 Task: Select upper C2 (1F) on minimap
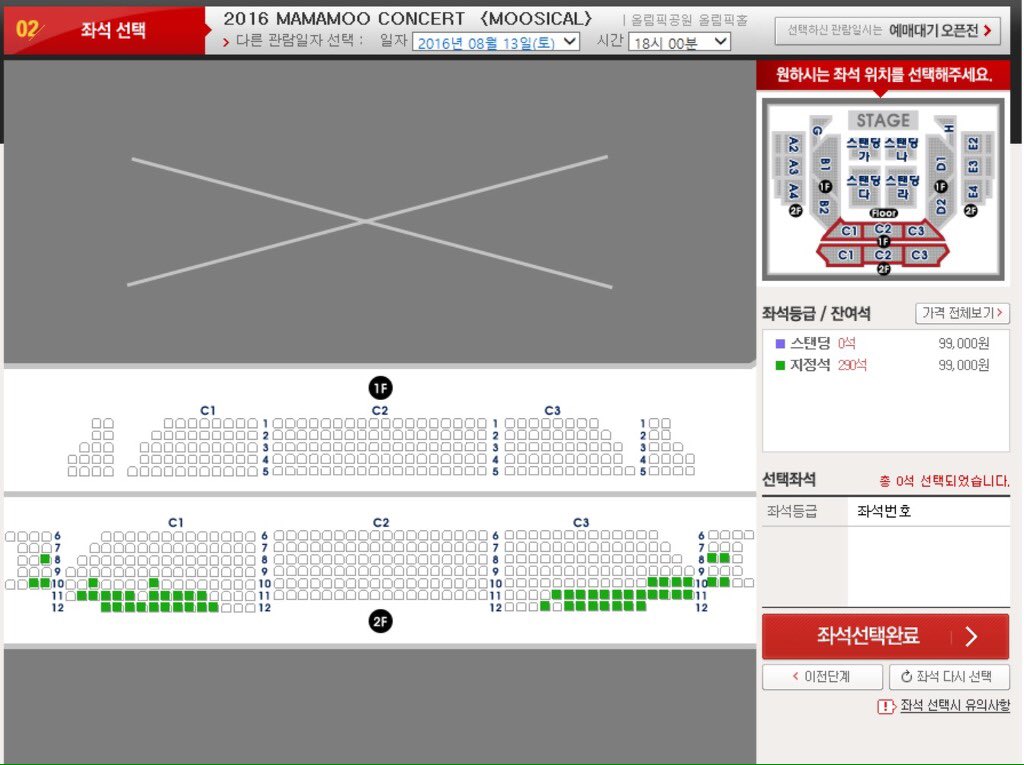(883, 229)
